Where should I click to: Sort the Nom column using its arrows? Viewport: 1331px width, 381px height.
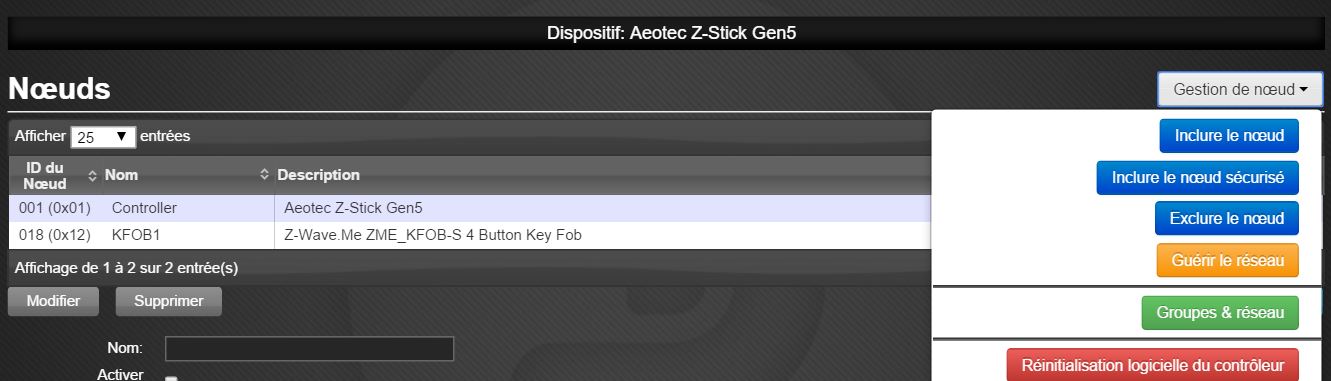click(x=265, y=175)
